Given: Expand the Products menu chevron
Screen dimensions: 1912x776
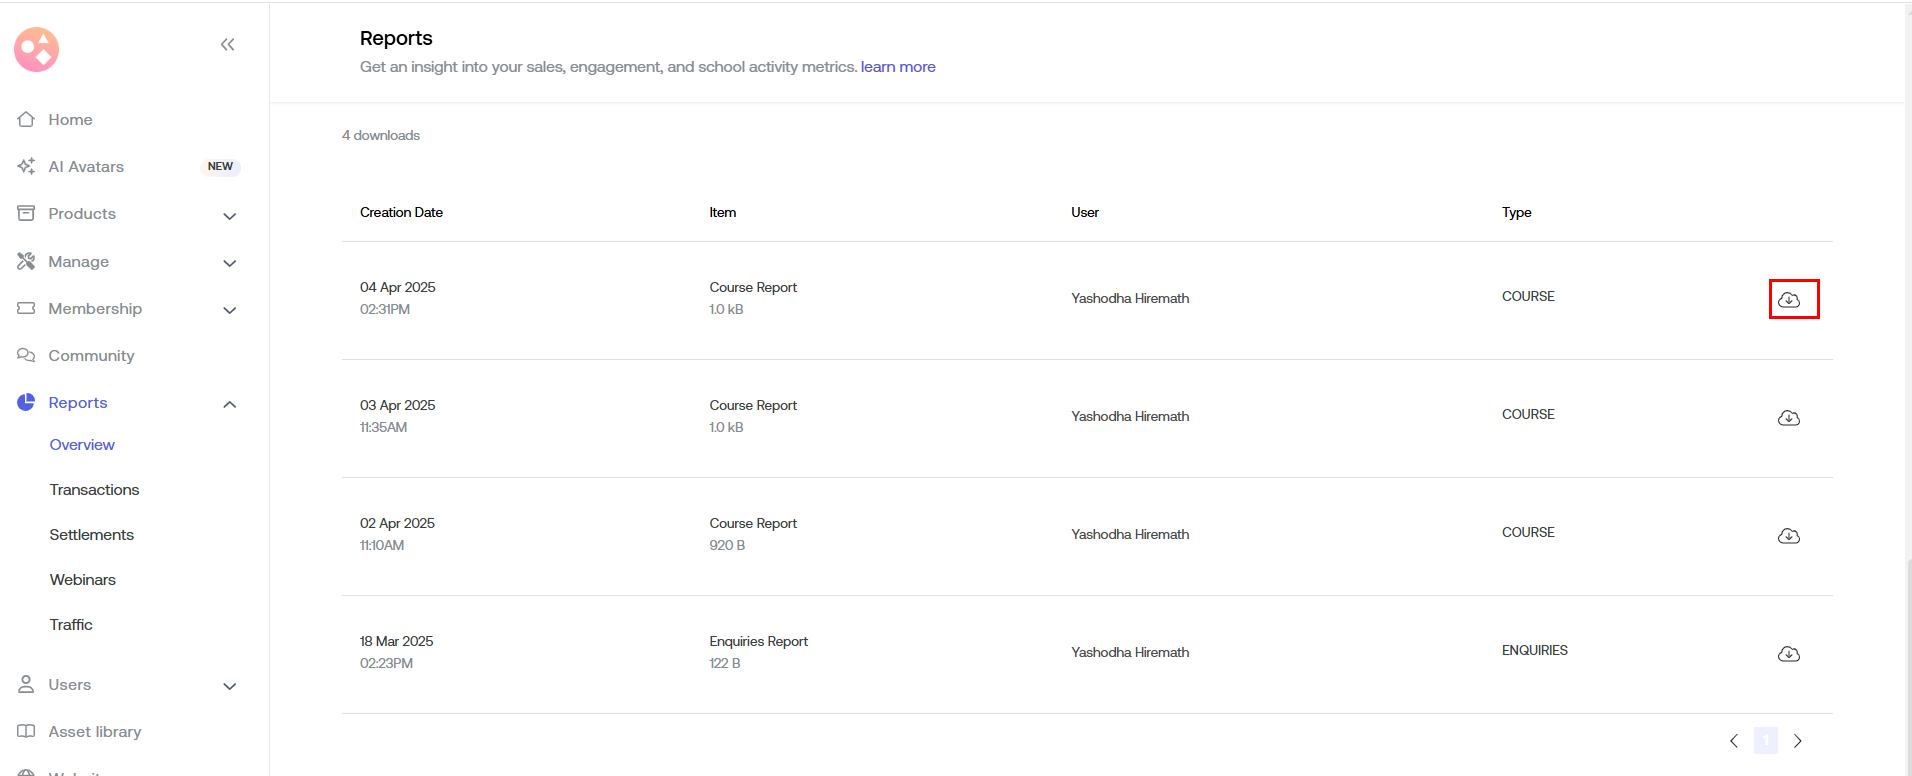Looking at the screenshot, I should (x=230, y=216).
